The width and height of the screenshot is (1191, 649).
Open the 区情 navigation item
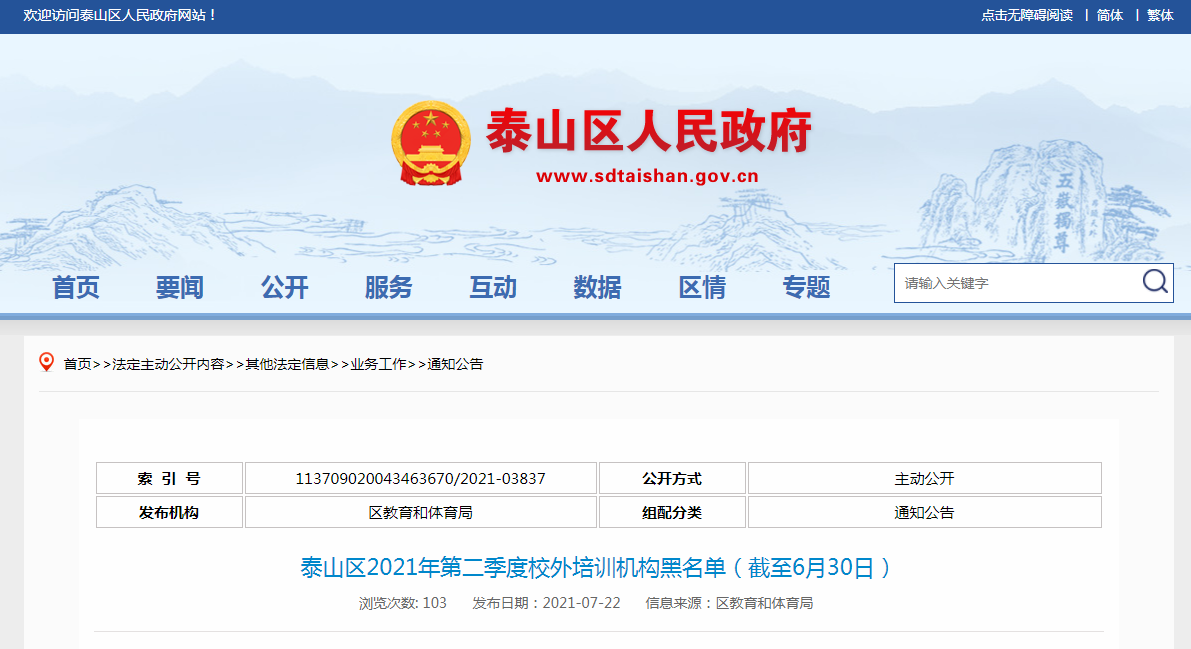click(x=702, y=288)
